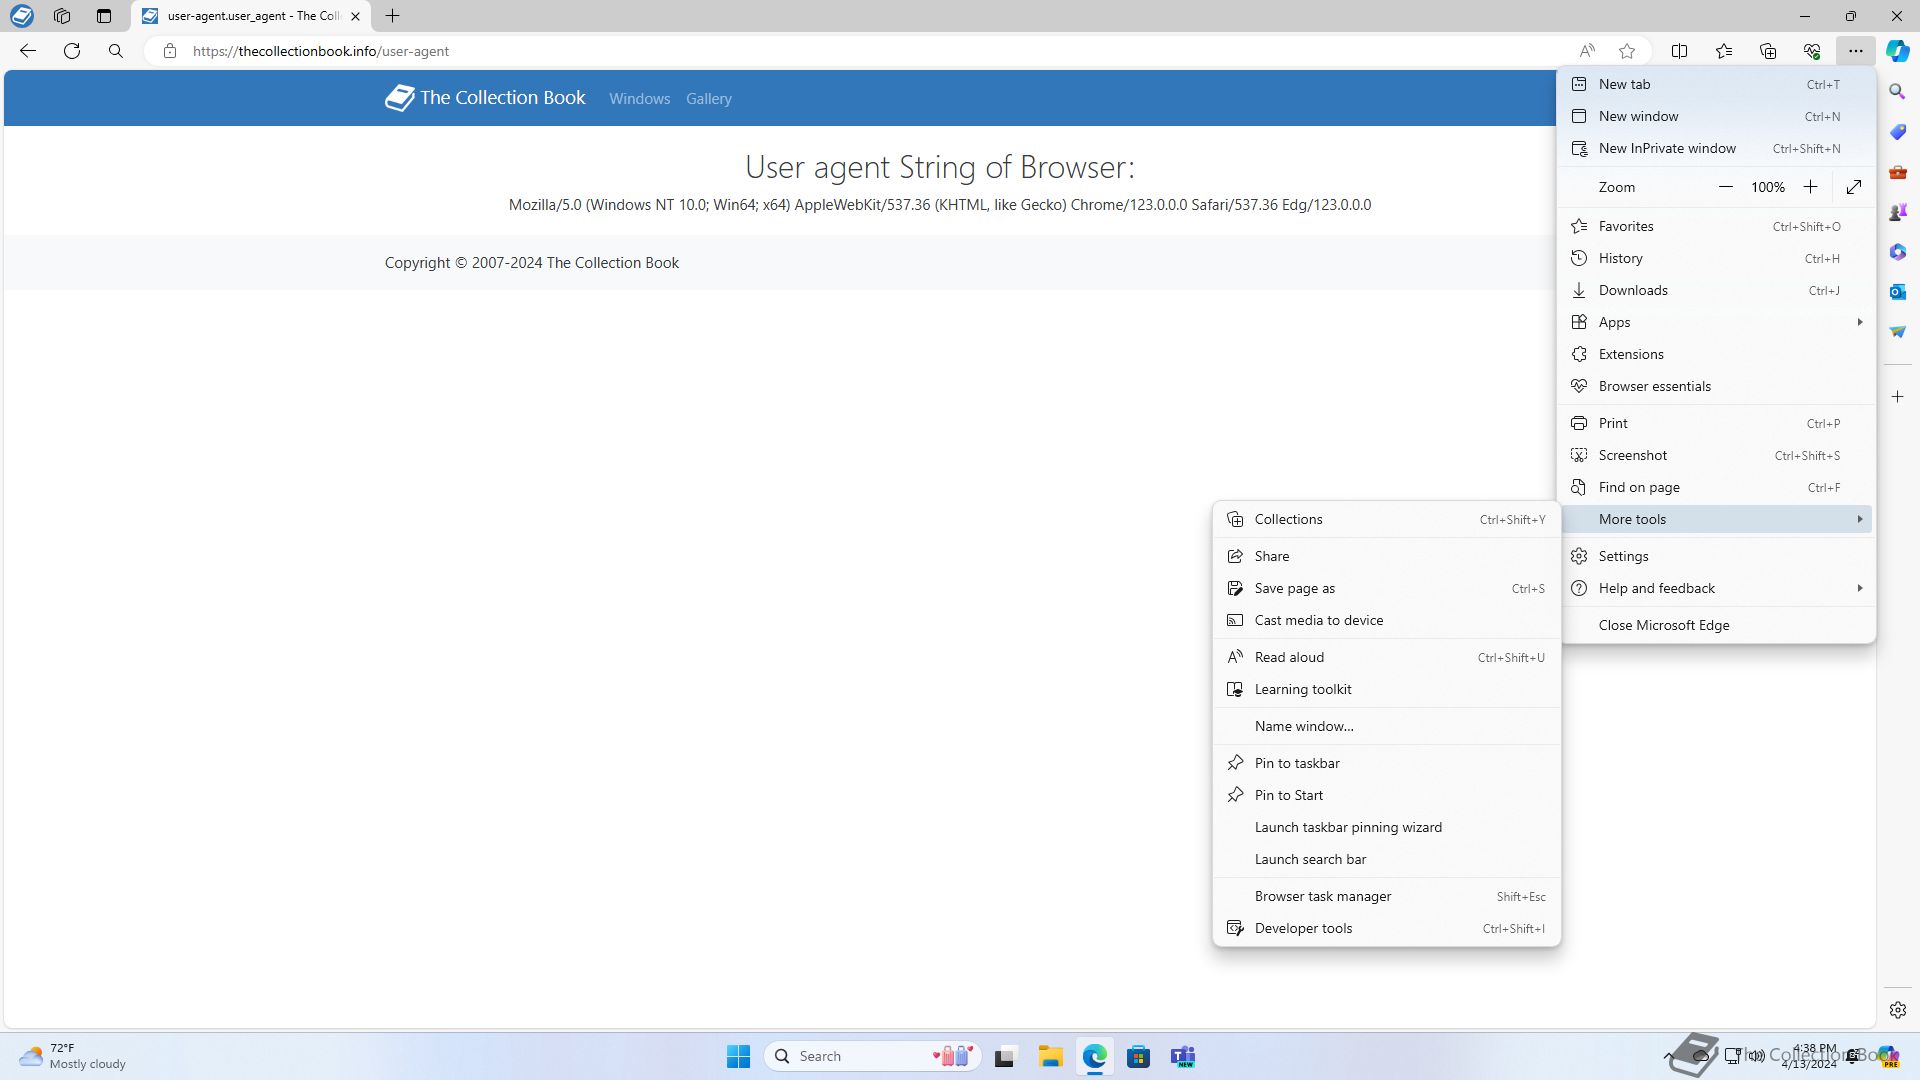The width and height of the screenshot is (1920, 1080).
Task: Select Screenshot menu entry
Action: point(1716,455)
